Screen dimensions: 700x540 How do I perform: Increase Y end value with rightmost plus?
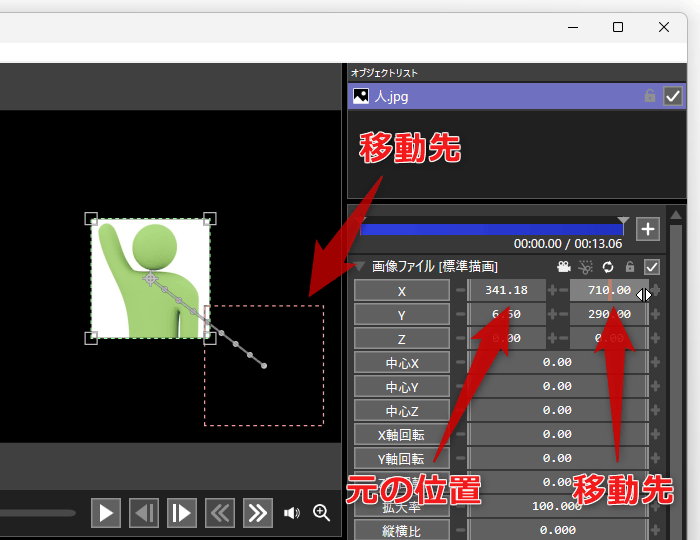pyautogui.click(x=655, y=314)
